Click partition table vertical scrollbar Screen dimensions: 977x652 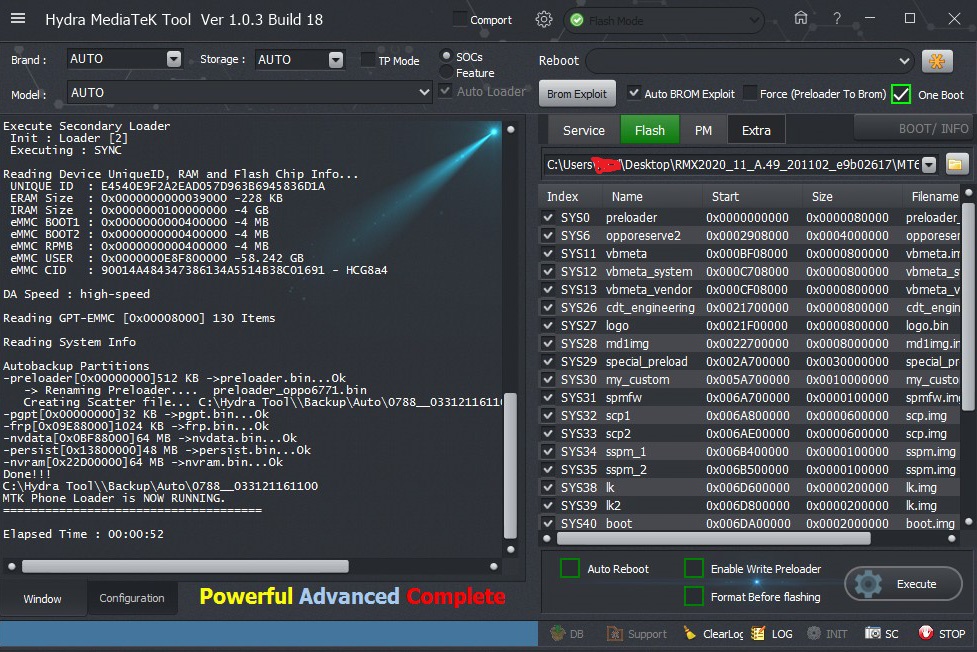(968, 307)
